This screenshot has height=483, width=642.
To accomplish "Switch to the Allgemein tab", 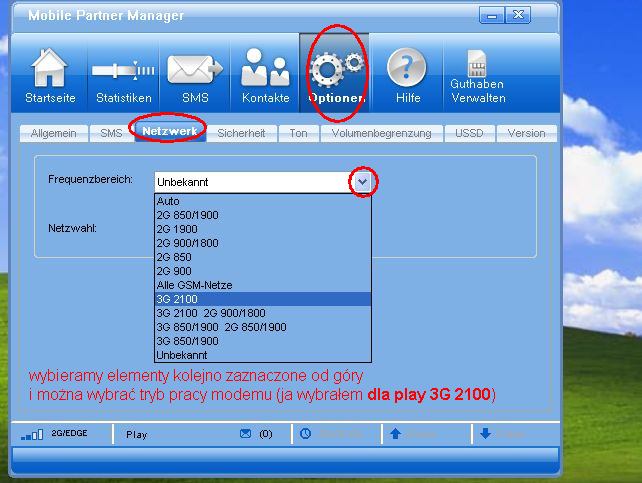I will 54,133.
